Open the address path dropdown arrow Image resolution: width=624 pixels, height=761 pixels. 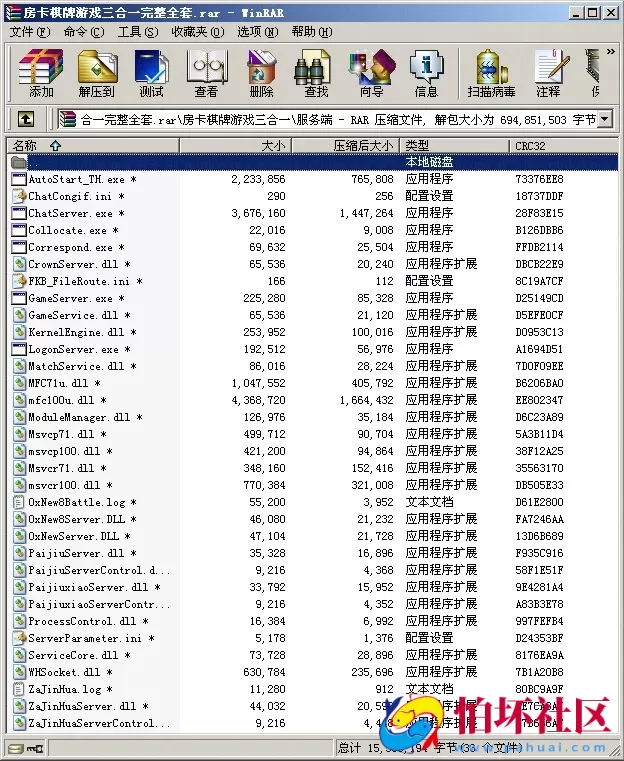[x=605, y=118]
